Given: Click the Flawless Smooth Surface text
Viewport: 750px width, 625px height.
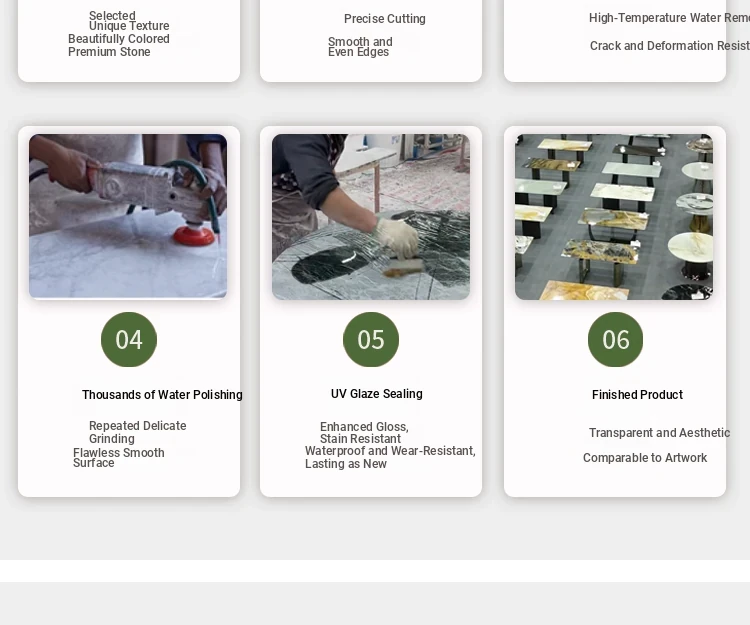Looking at the screenshot, I should coord(119,458).
